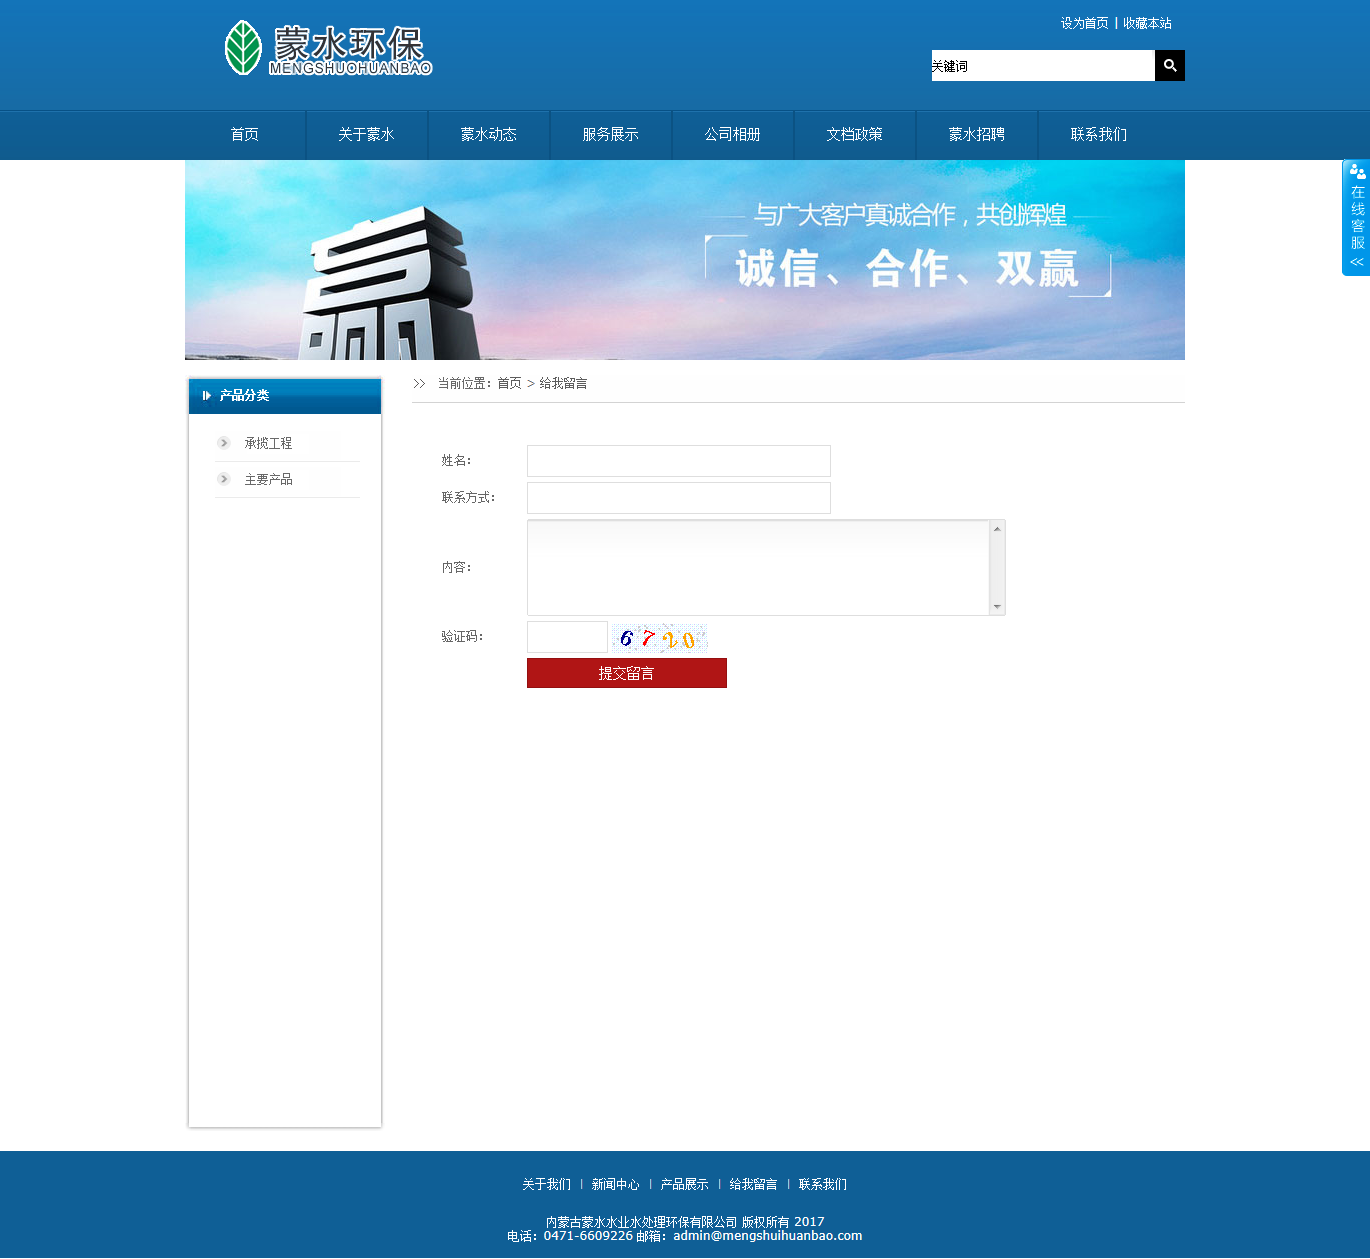The width and height of the screenshot is (1370, 1259).
Task: Click the 收藏本站 link
Action: click(1147, 23)
